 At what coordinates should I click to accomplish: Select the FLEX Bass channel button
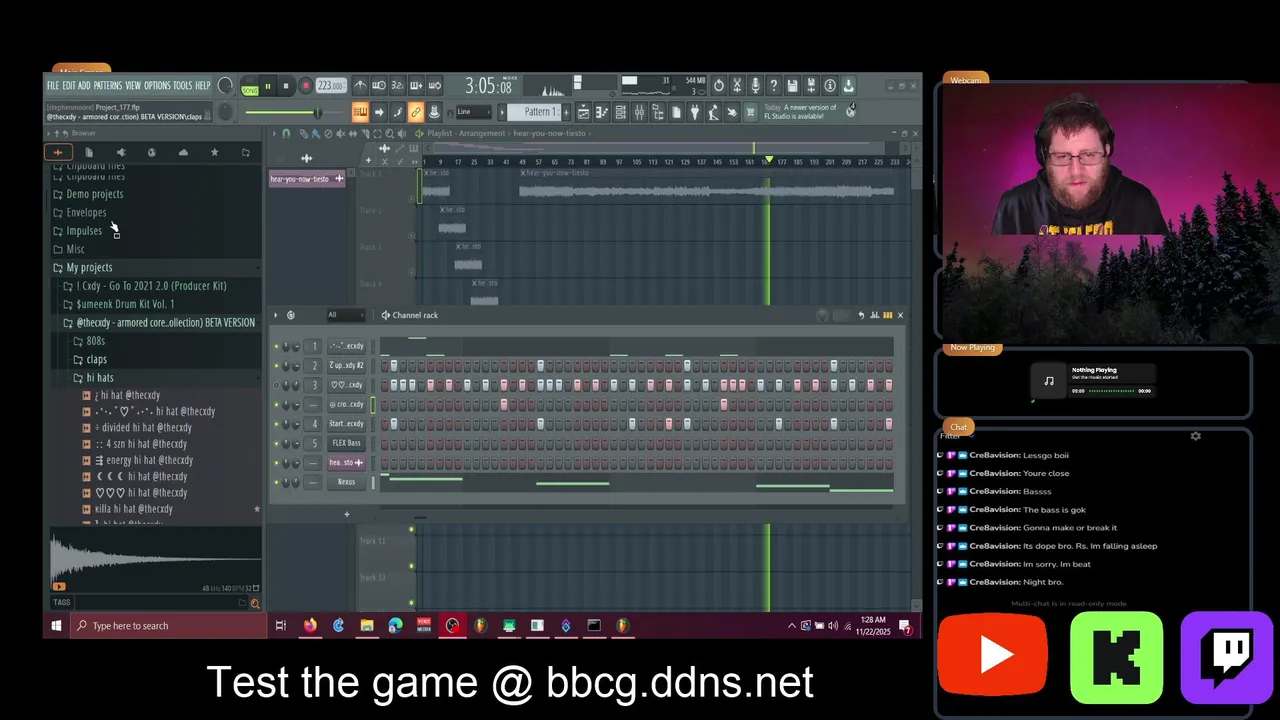click(x=346, y=443)
